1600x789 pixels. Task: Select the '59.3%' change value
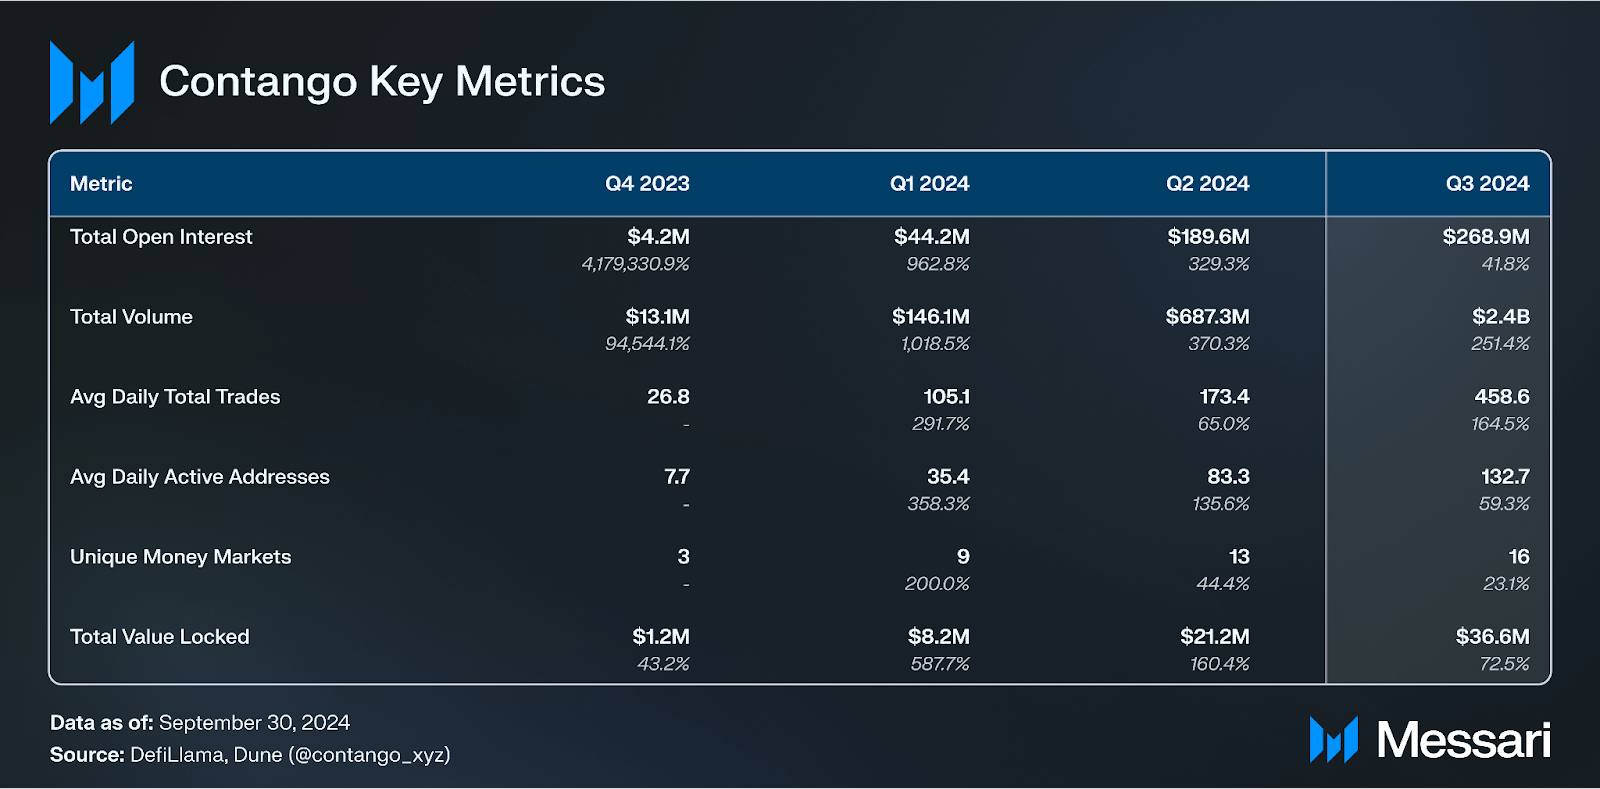[1504, 504]
